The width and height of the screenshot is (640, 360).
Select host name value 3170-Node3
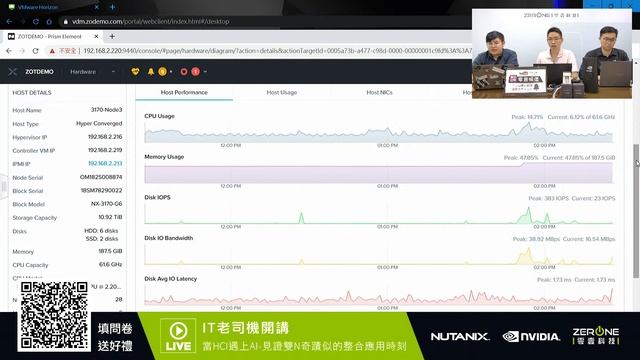tap(106, 110)
